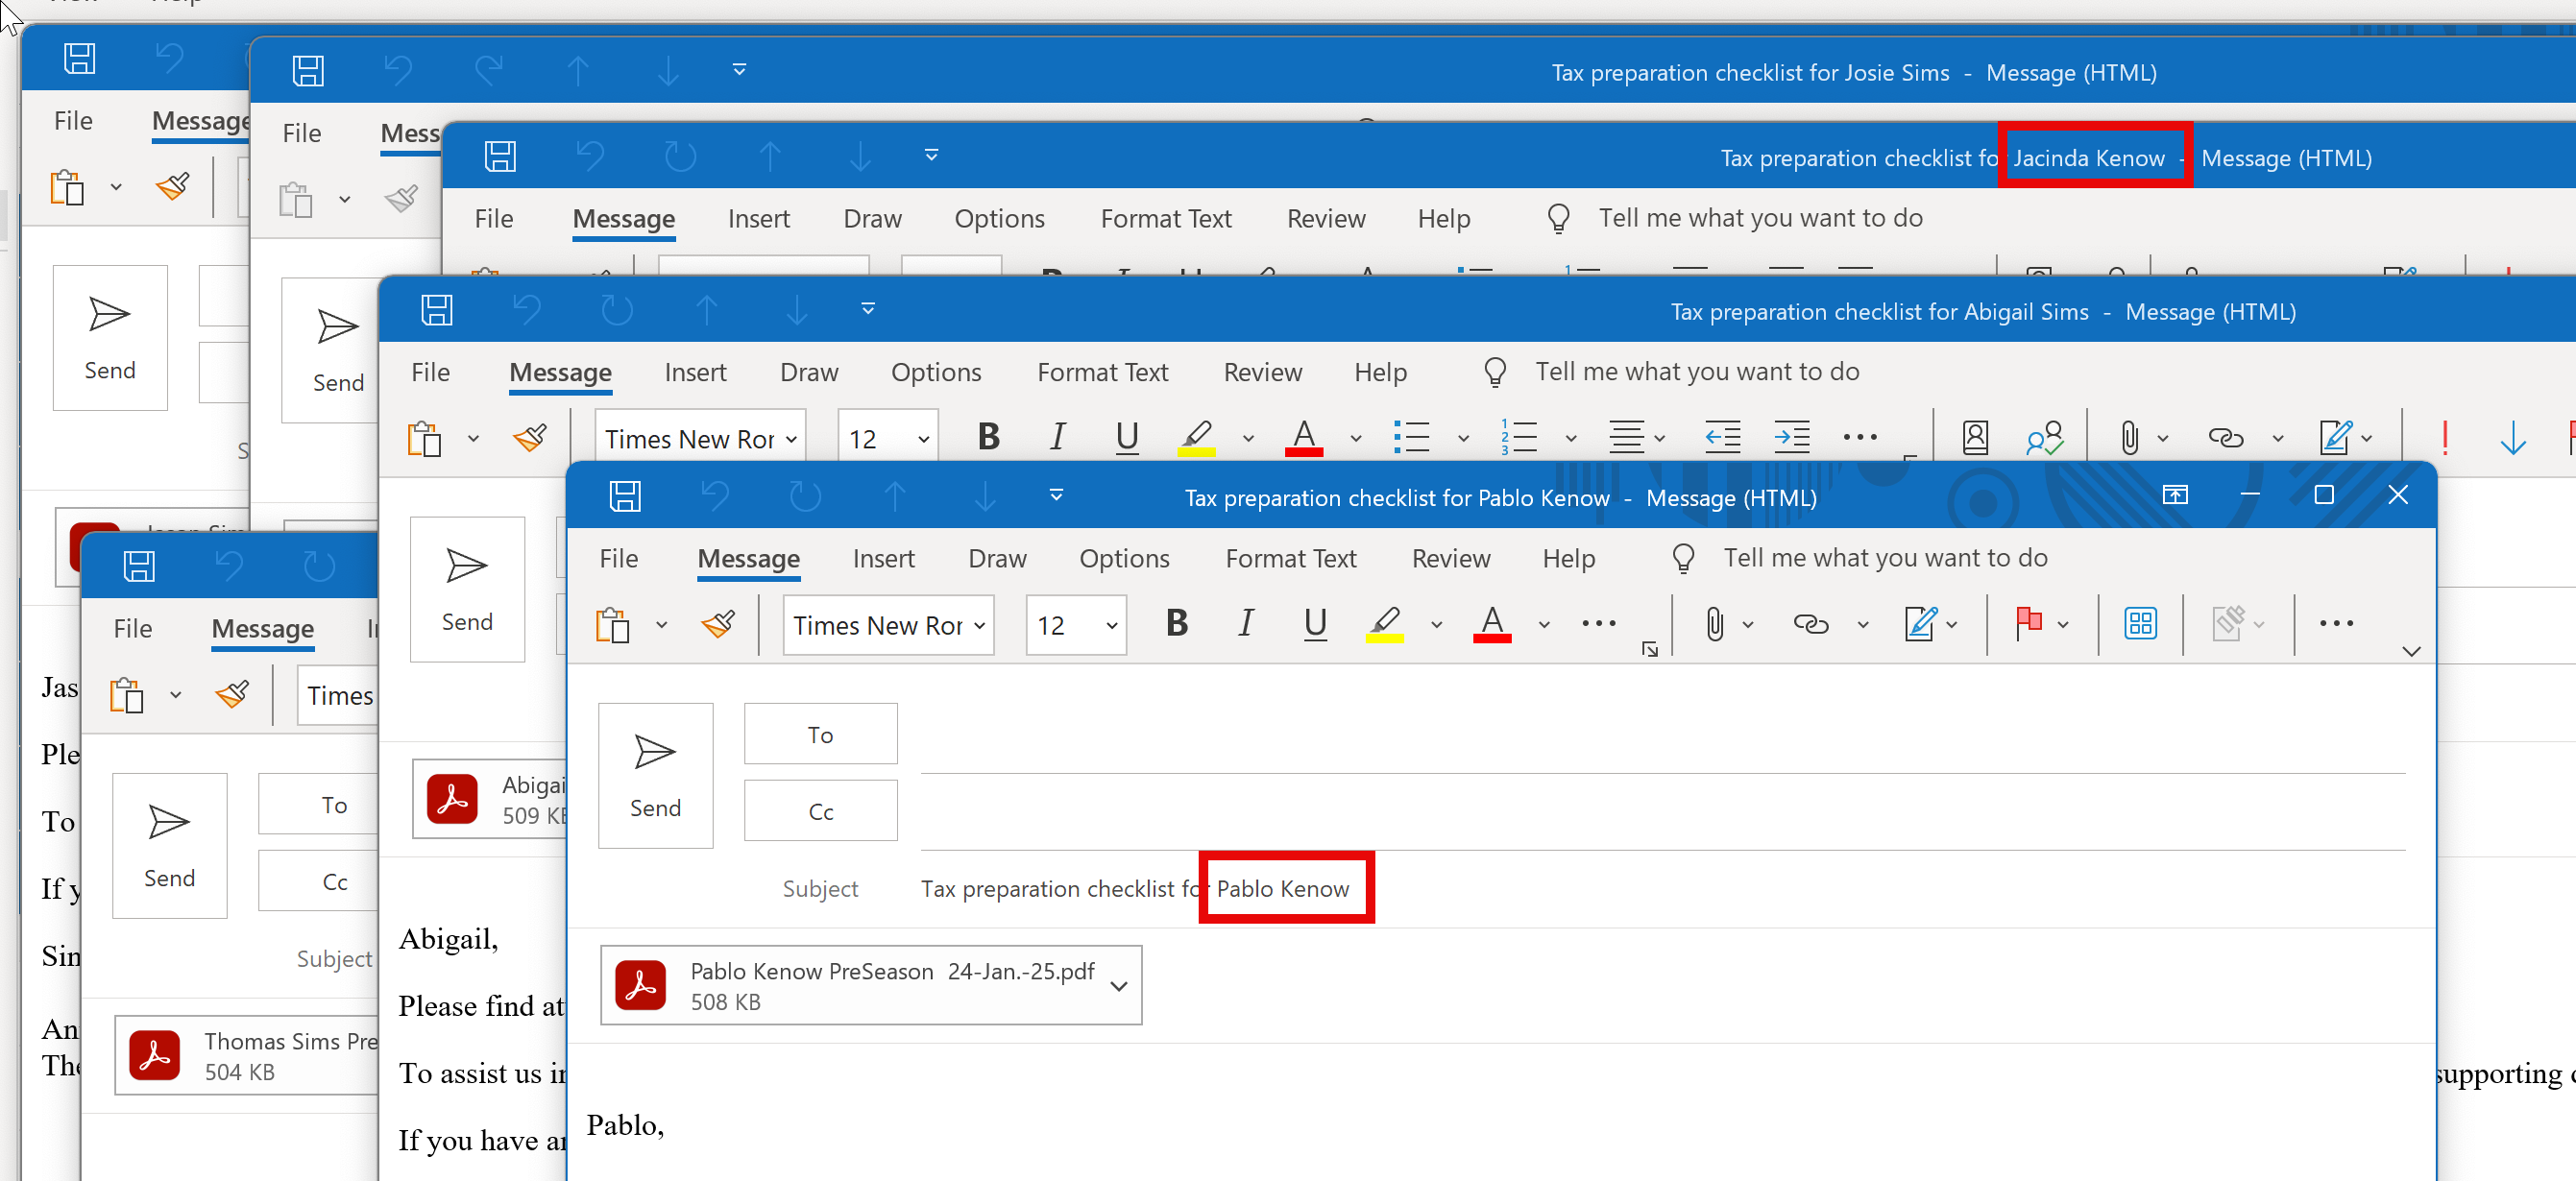The width and height of the screenshot is (2576, 1181).
Task: Click the Signature icon in Pablo window
Action: 1920,624
